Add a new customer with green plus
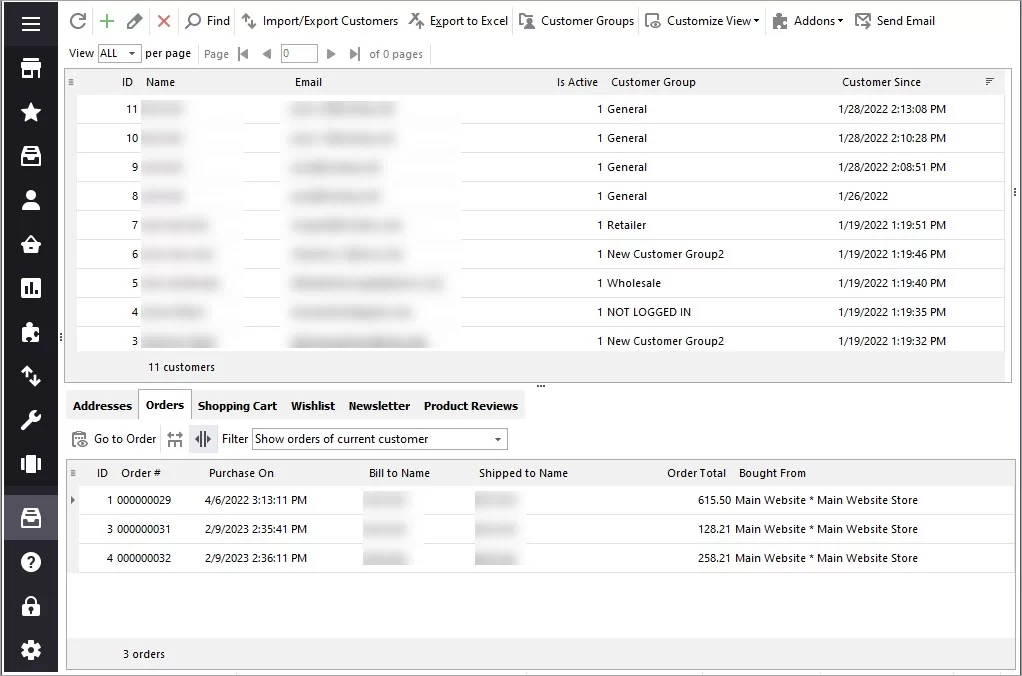1022x676 pixels. 107,21
